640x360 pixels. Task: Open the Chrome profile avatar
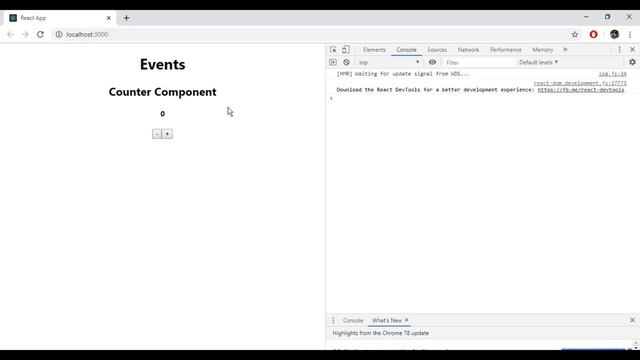pyautogui.click(x=614, y=35)
